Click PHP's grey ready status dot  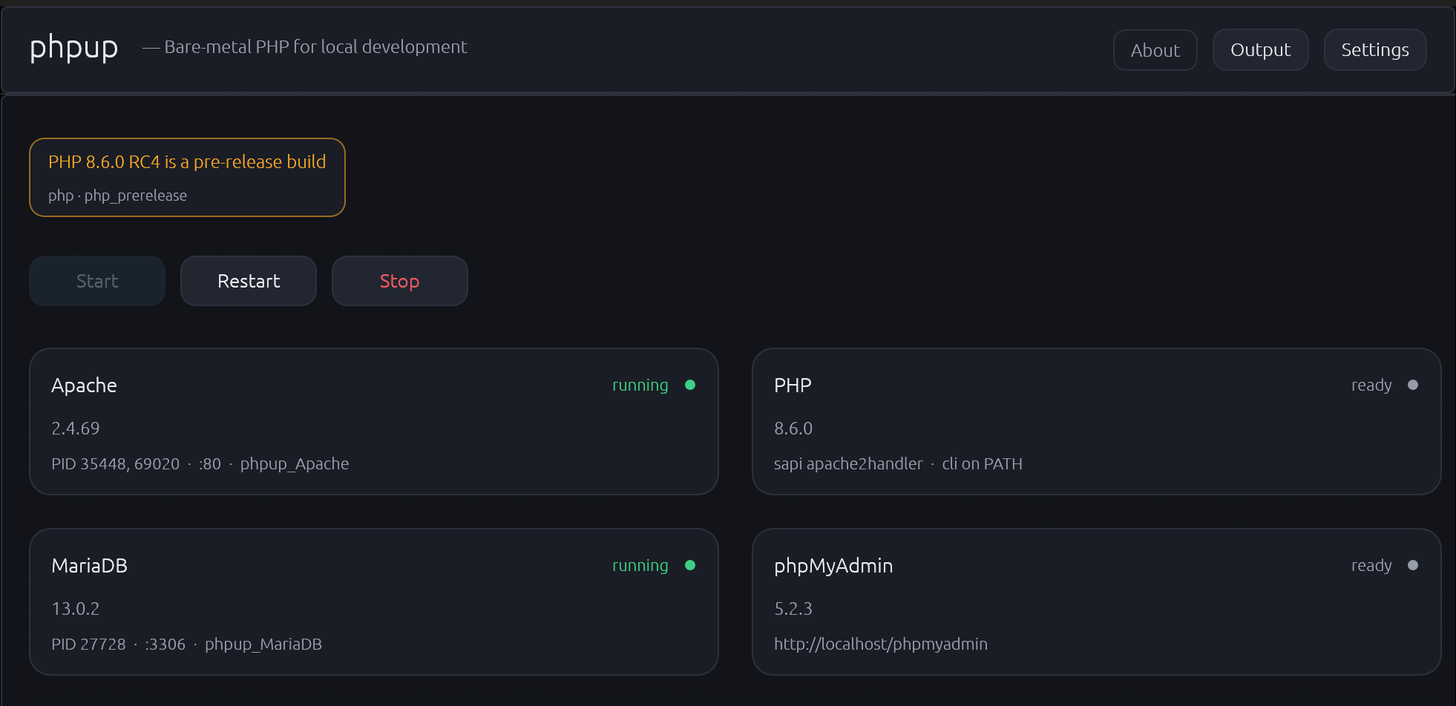point(1413,385)
